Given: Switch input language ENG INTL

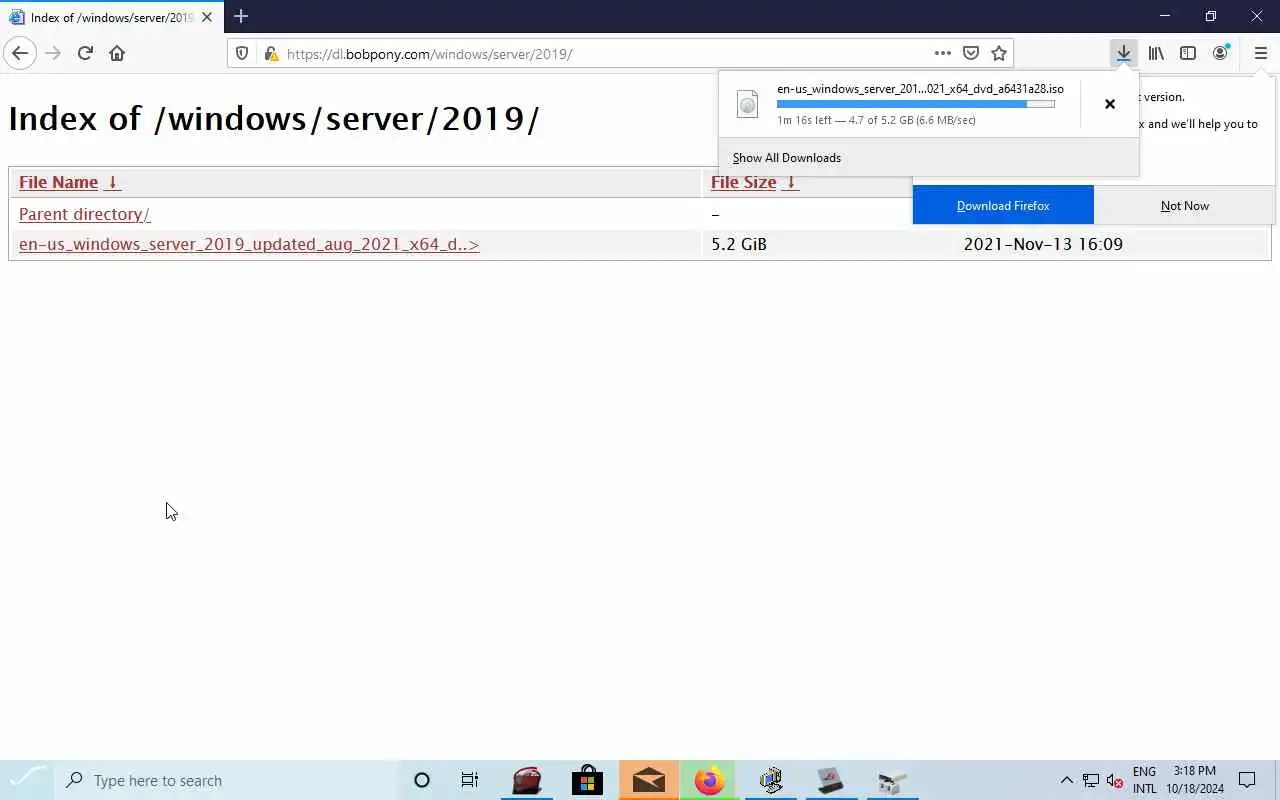Looking at the screenshot, I should click(x=1144, y=780).
